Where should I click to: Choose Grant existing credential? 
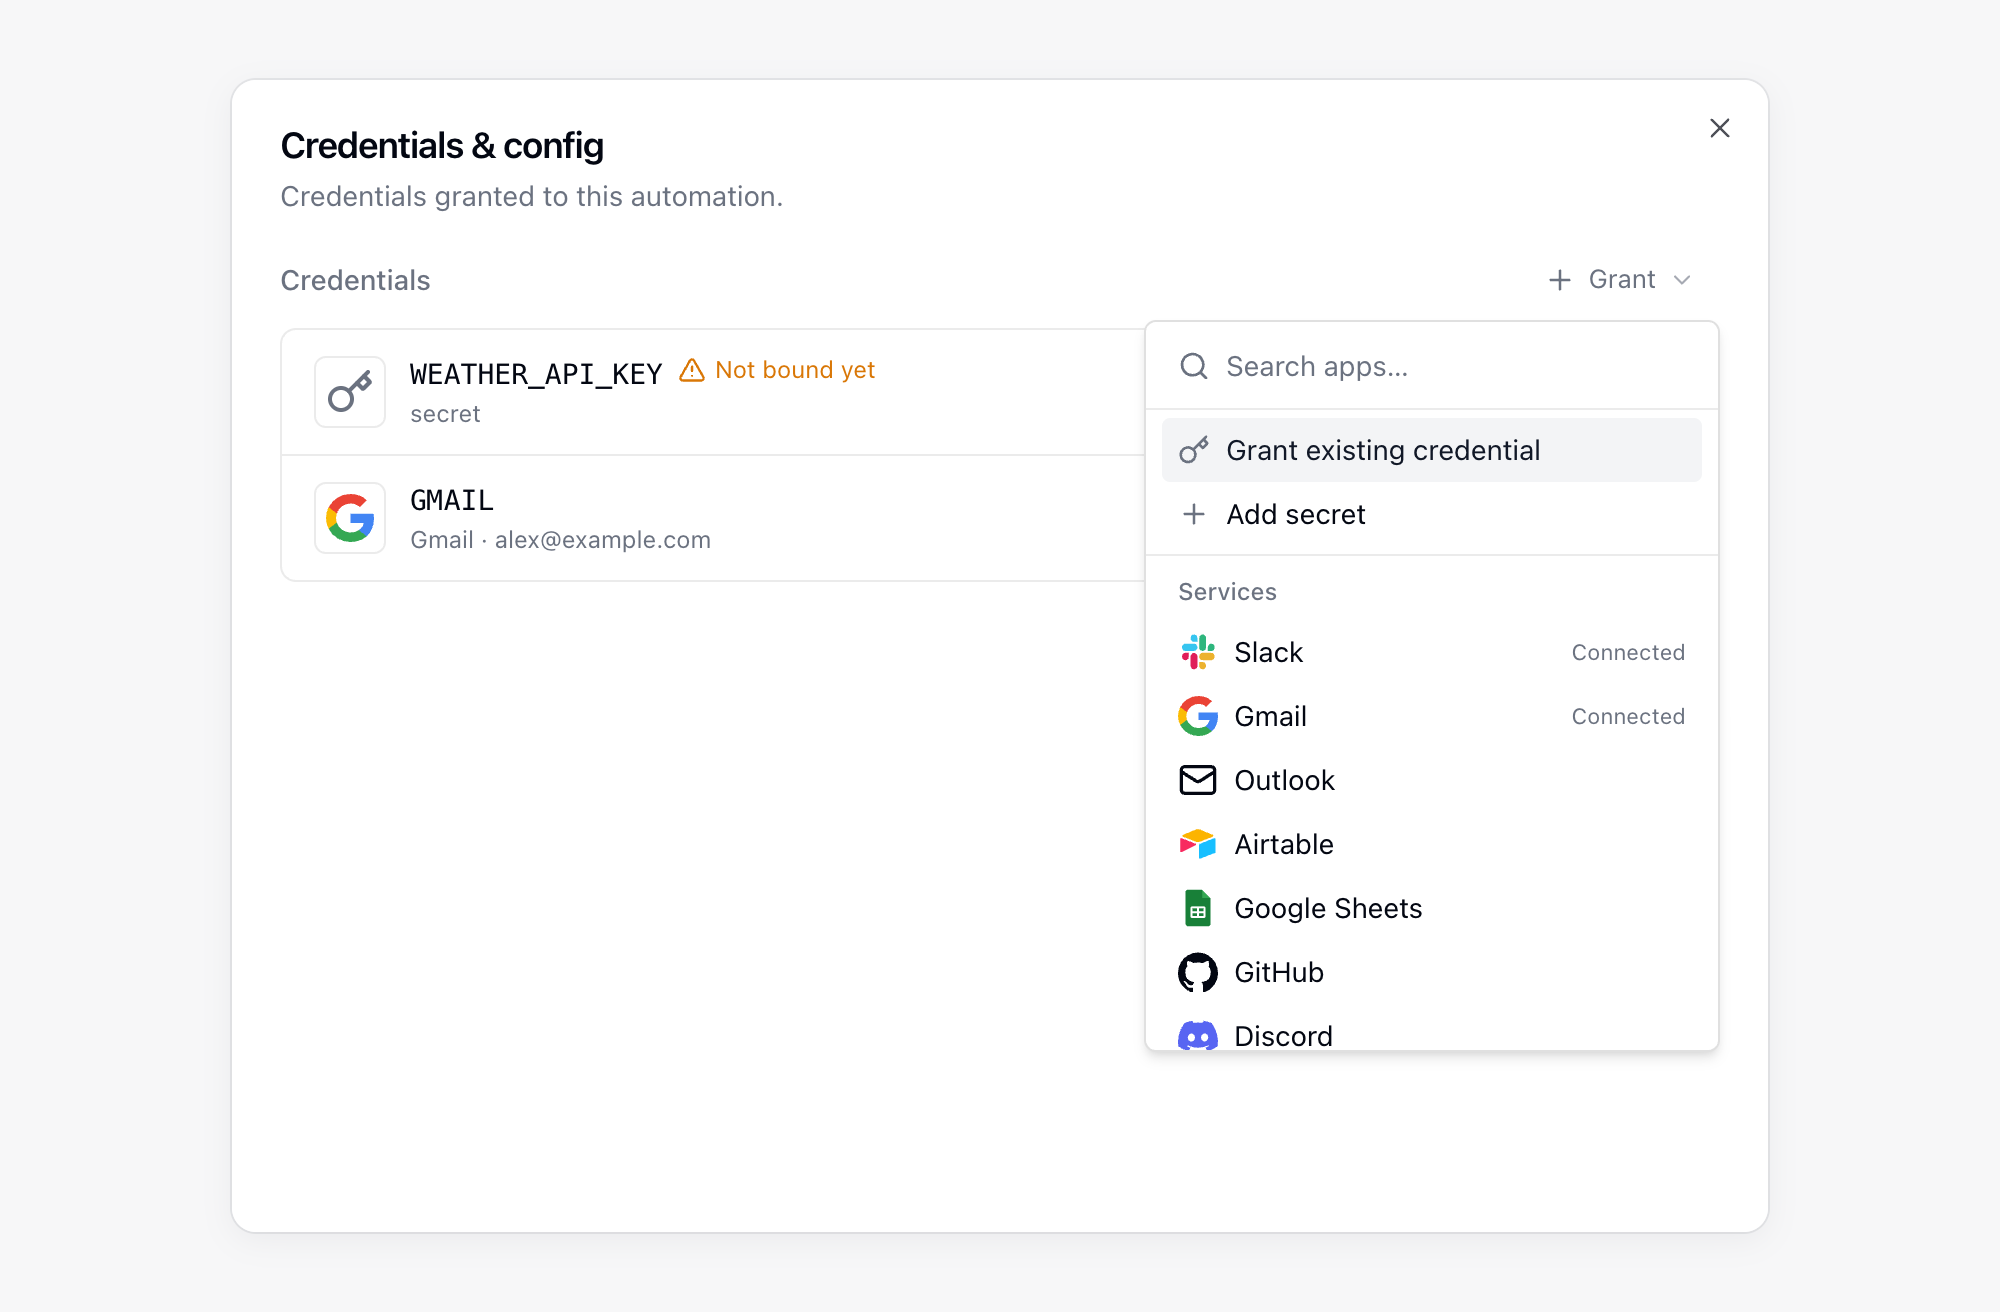pos(1432,450)
